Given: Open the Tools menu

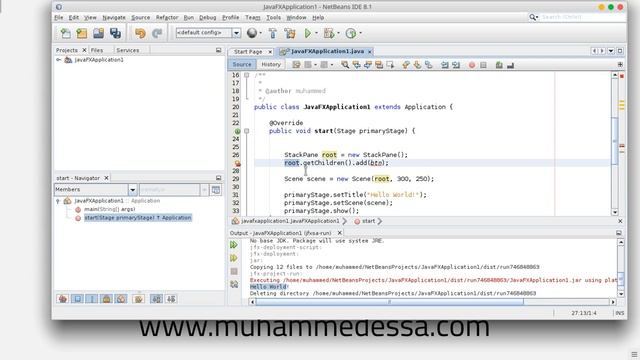Looking at the screenshot, I should (x=273, y=18).
